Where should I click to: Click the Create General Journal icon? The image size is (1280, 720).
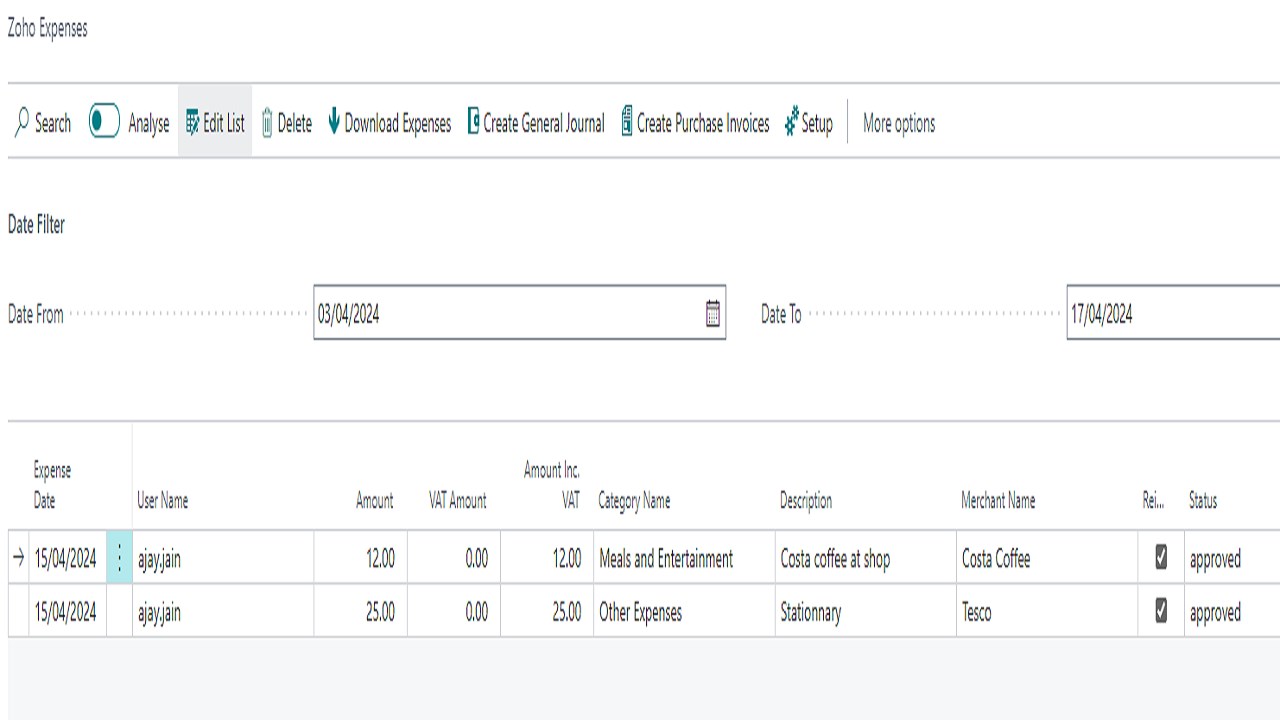pyautogui.click(x=474, y=122)
